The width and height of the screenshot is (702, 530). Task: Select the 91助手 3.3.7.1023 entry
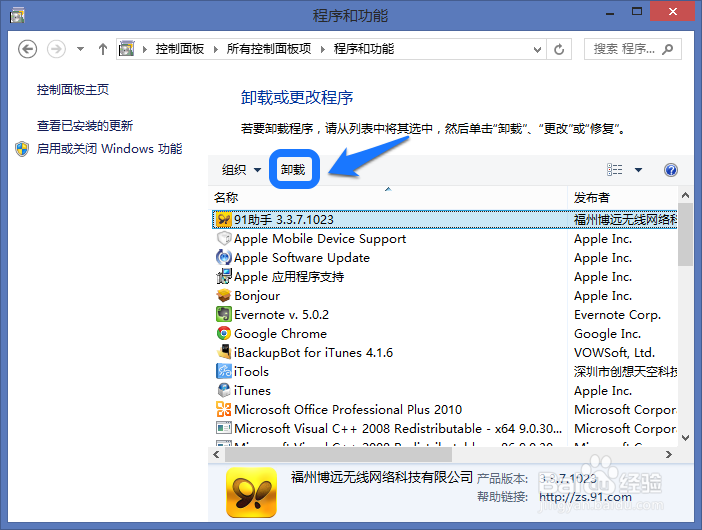pyautogui.click(x=445, y=219)
